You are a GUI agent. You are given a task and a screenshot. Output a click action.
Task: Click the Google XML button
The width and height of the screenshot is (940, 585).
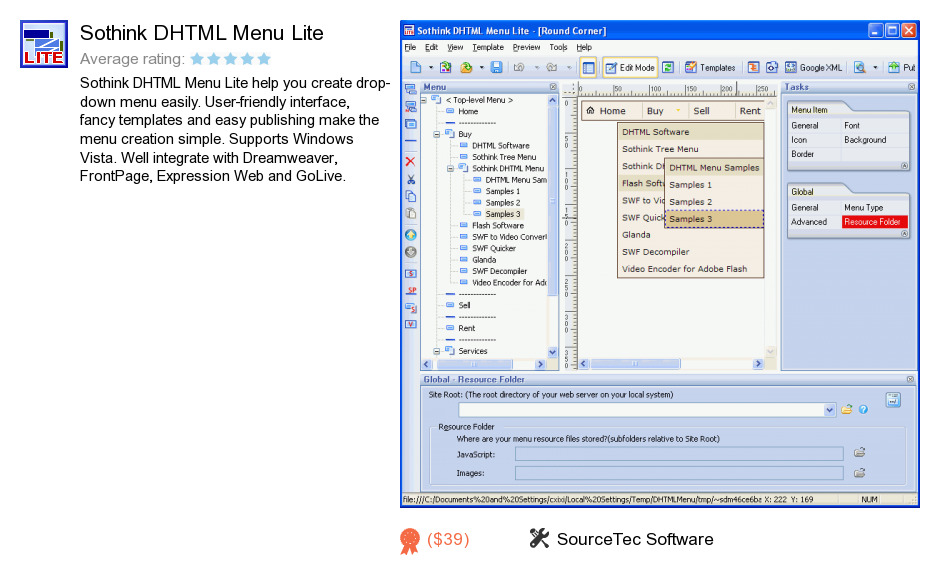pyautogui.click(x=814, y=68)
